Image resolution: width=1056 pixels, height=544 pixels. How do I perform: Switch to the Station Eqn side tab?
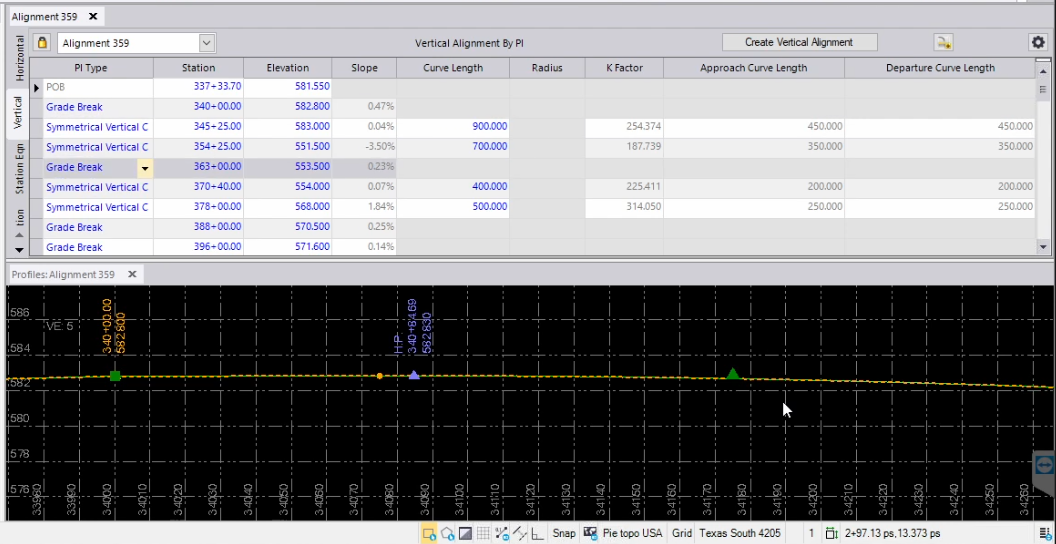18,167
